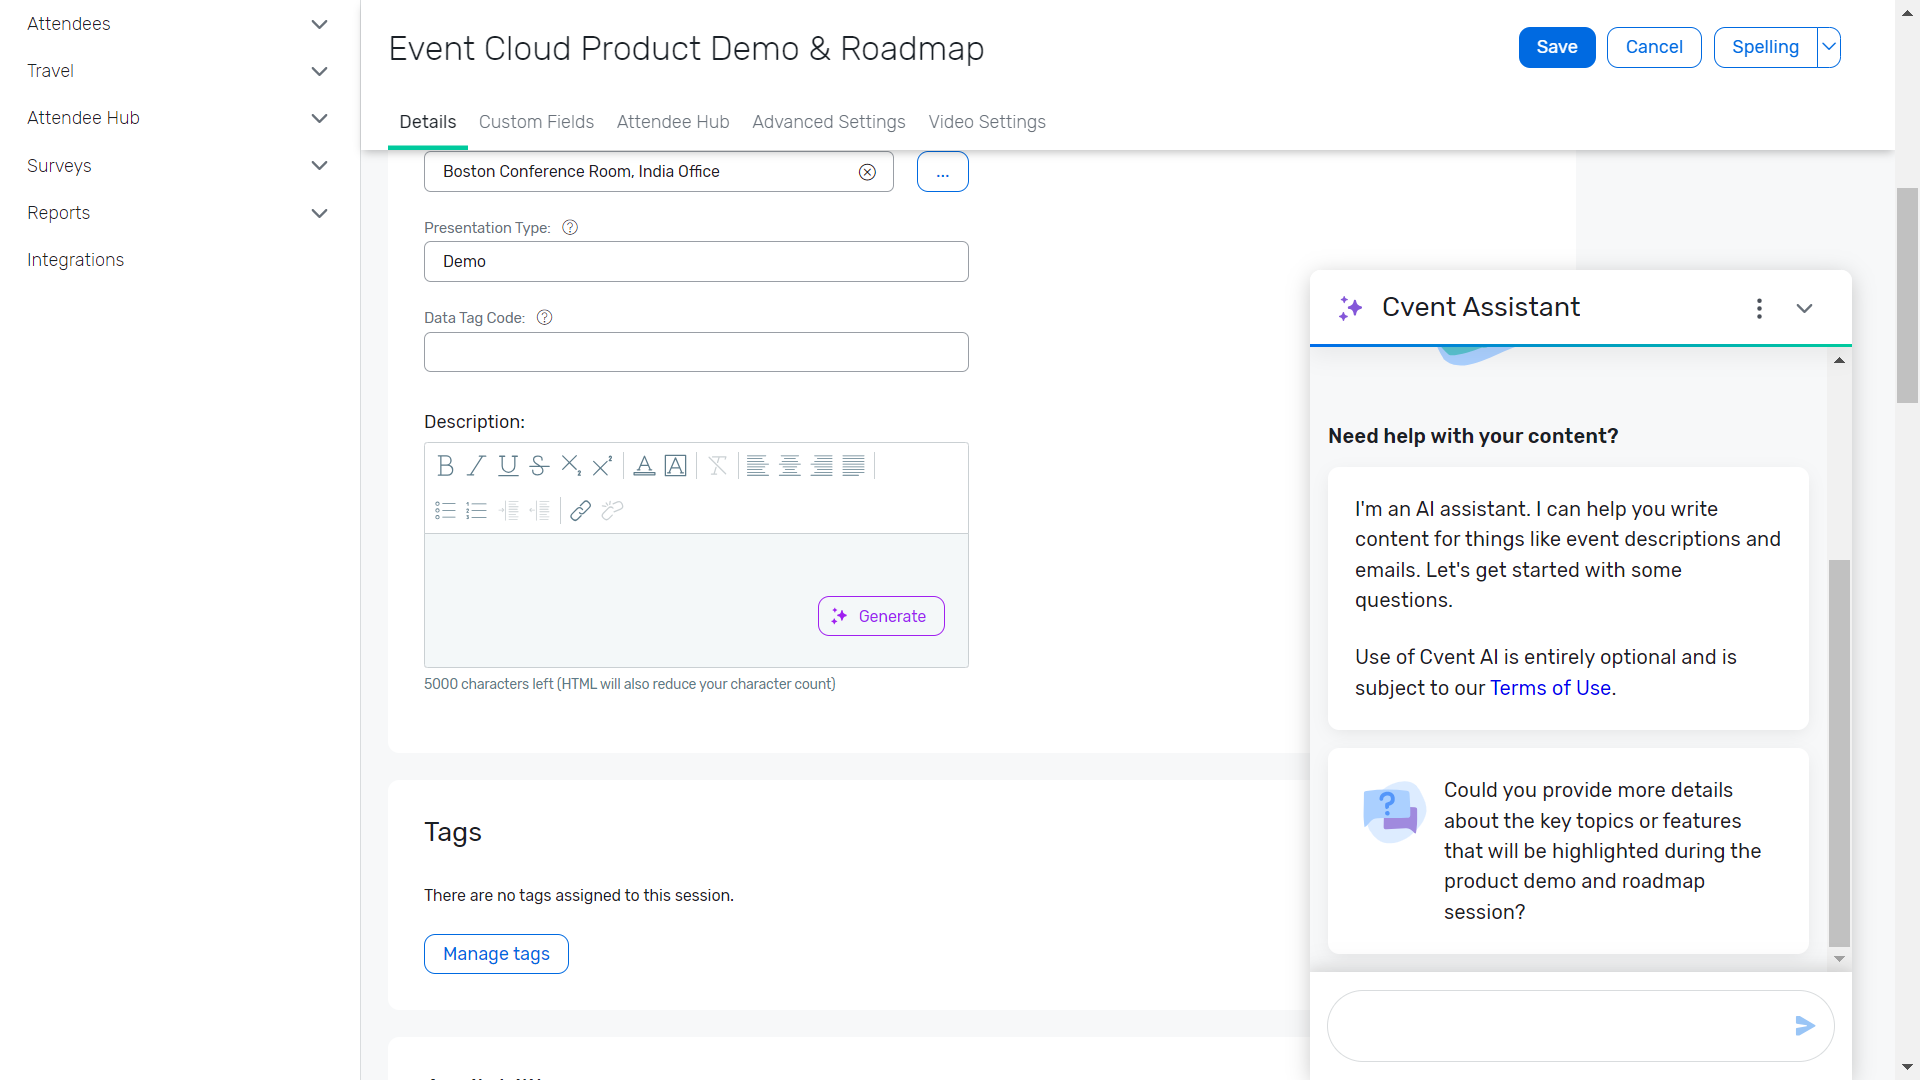The image size is (1920, 1080).
Task: Apply strikethrough in description toolbar
Action: tap(539, 465)
